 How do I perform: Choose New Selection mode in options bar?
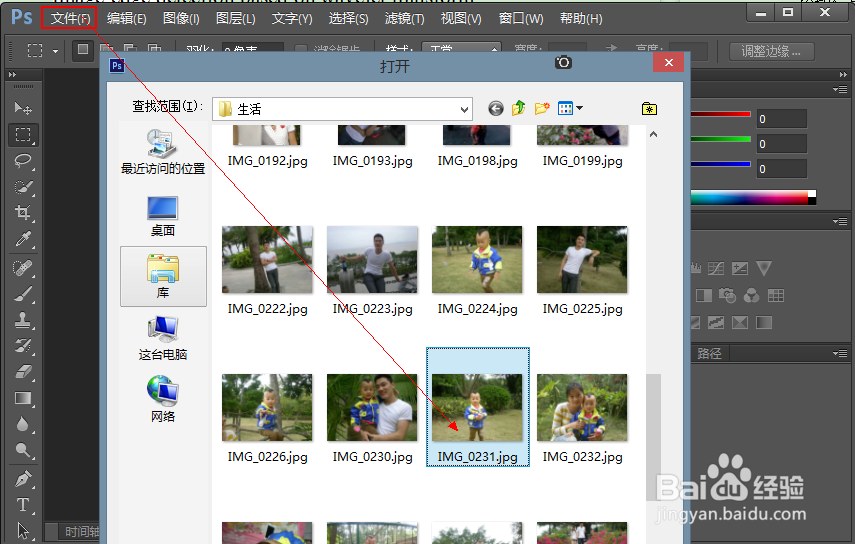coord(83,50)
